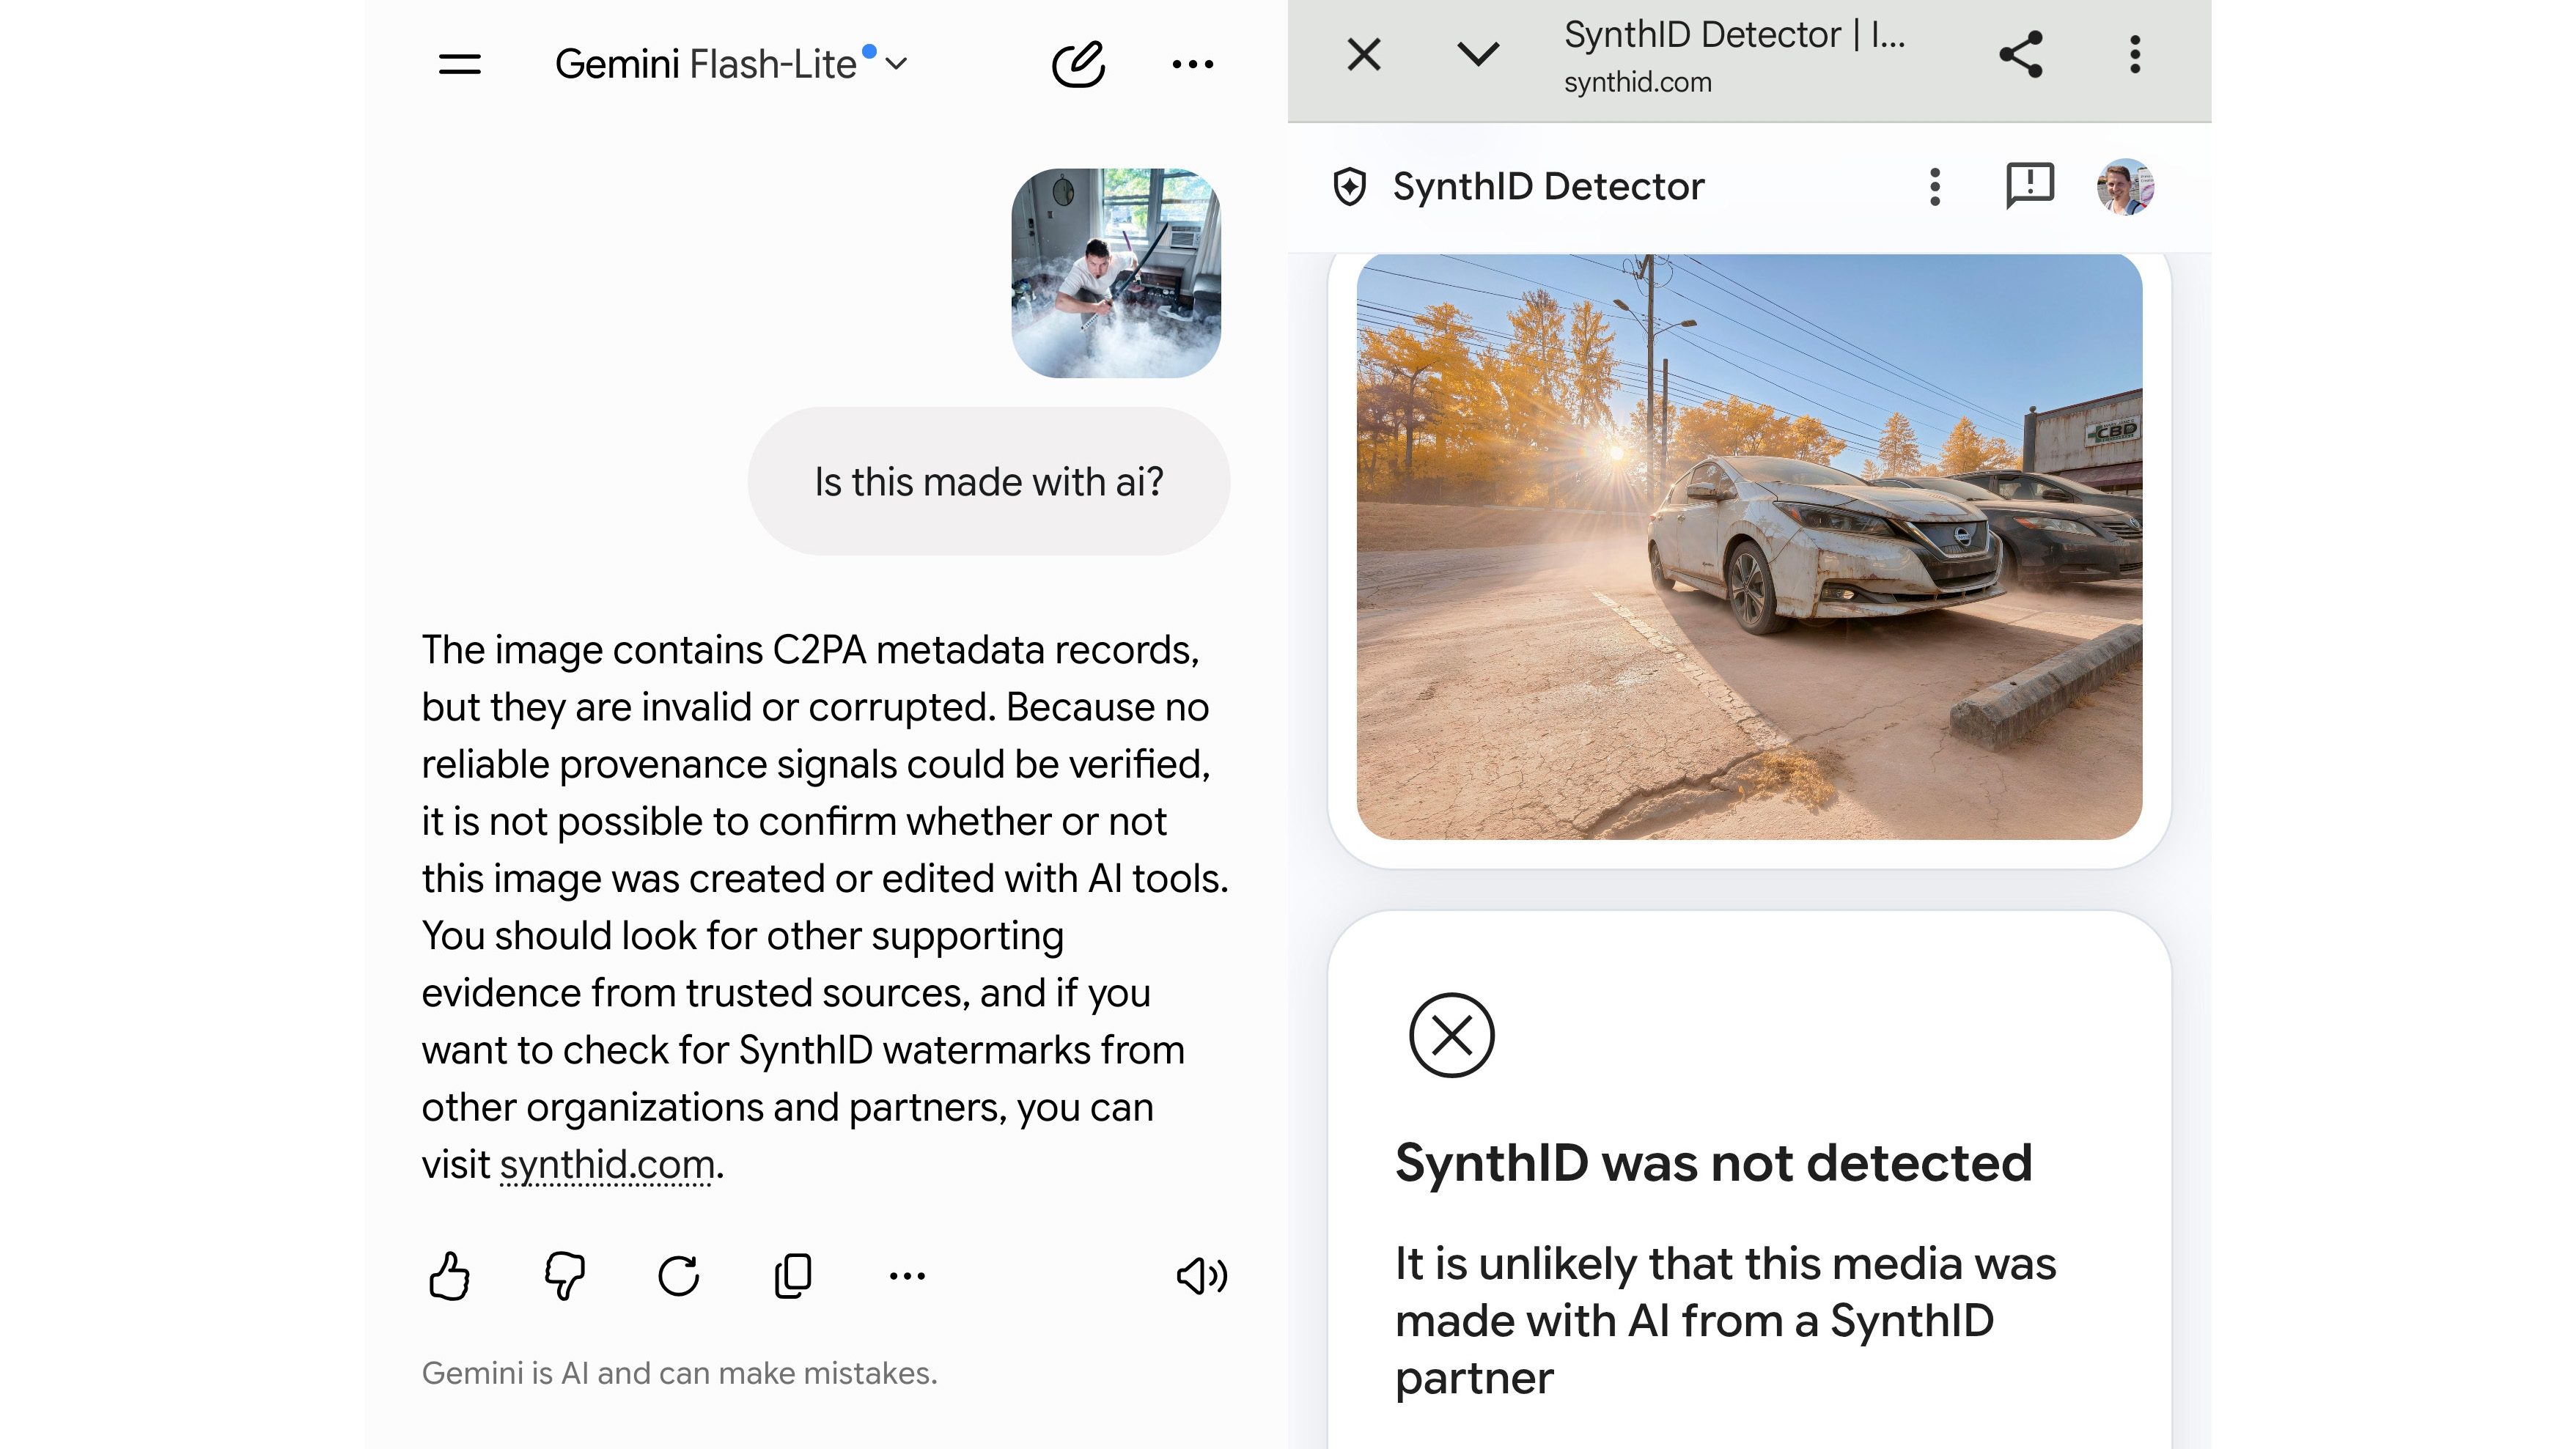Start a new chat with the compose icon
This screenshot has width=2576, height=1449.
click(x=1079, y=64)
